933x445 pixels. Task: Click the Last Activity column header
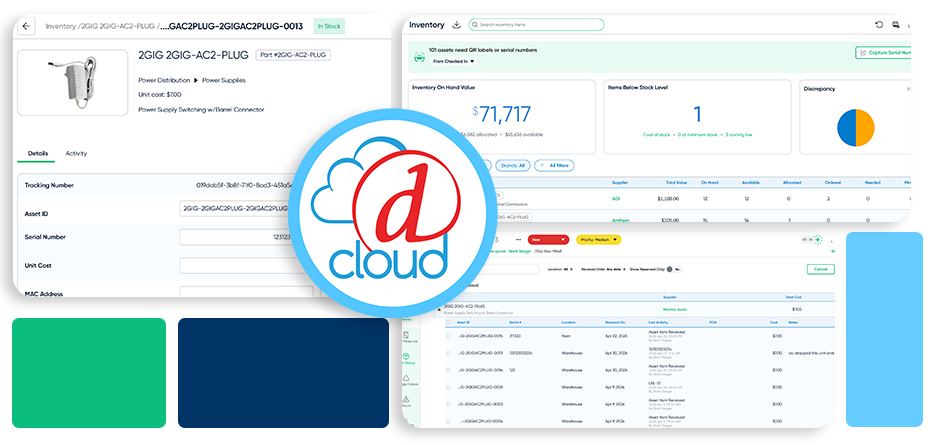[x=659, y=322]
